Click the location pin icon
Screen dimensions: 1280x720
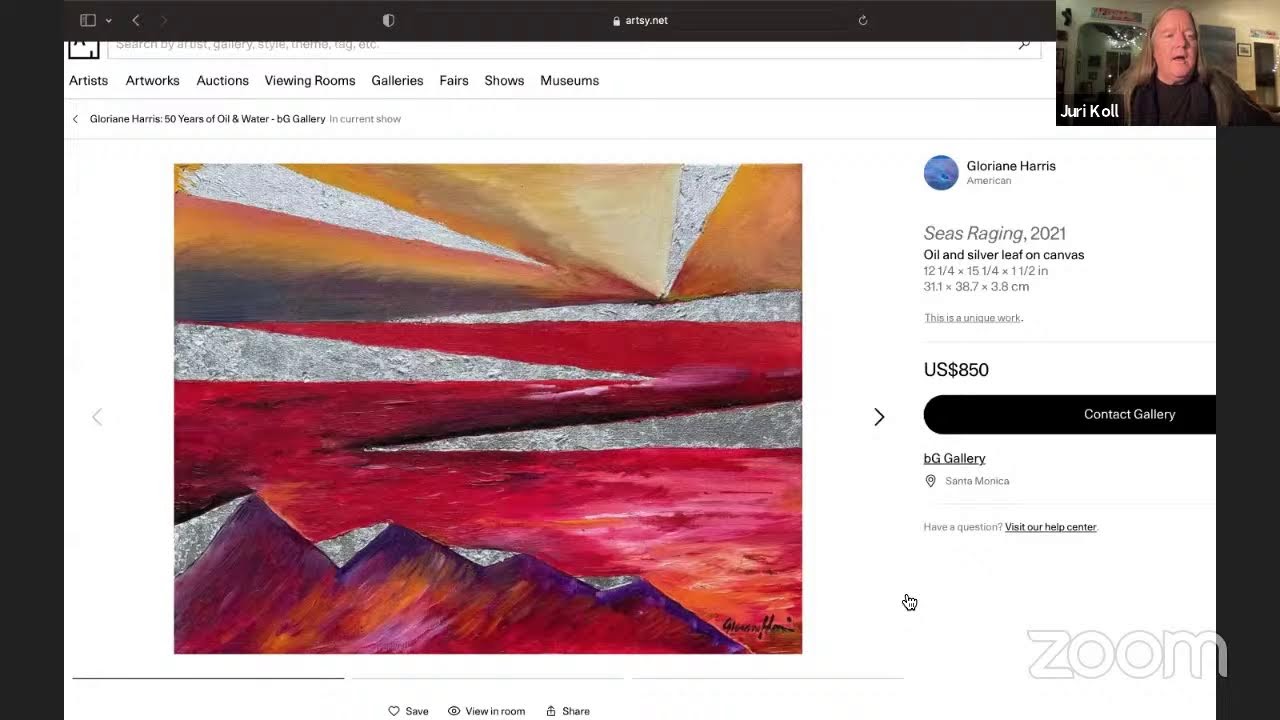[930, 481]
